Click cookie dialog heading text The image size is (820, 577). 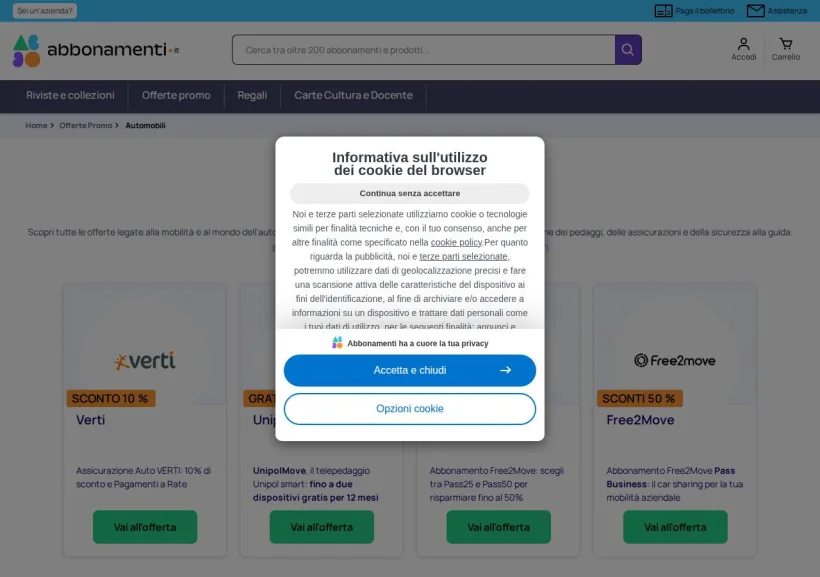pyautogui.click(x=409, y=164)
